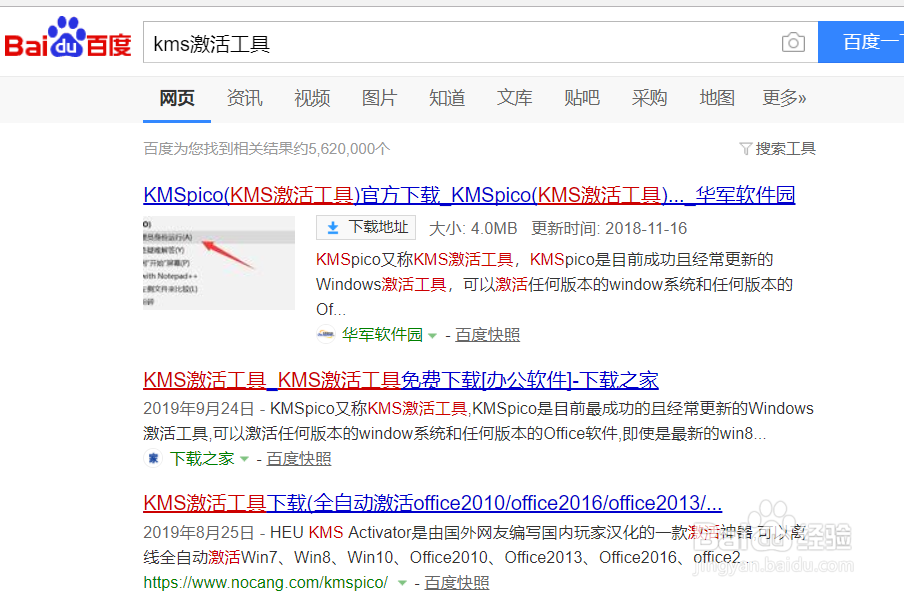The width and height of the screenshot is (904, 596).
Task: Click the 大小: 4.0MB text
Action: tap(473, 229)
